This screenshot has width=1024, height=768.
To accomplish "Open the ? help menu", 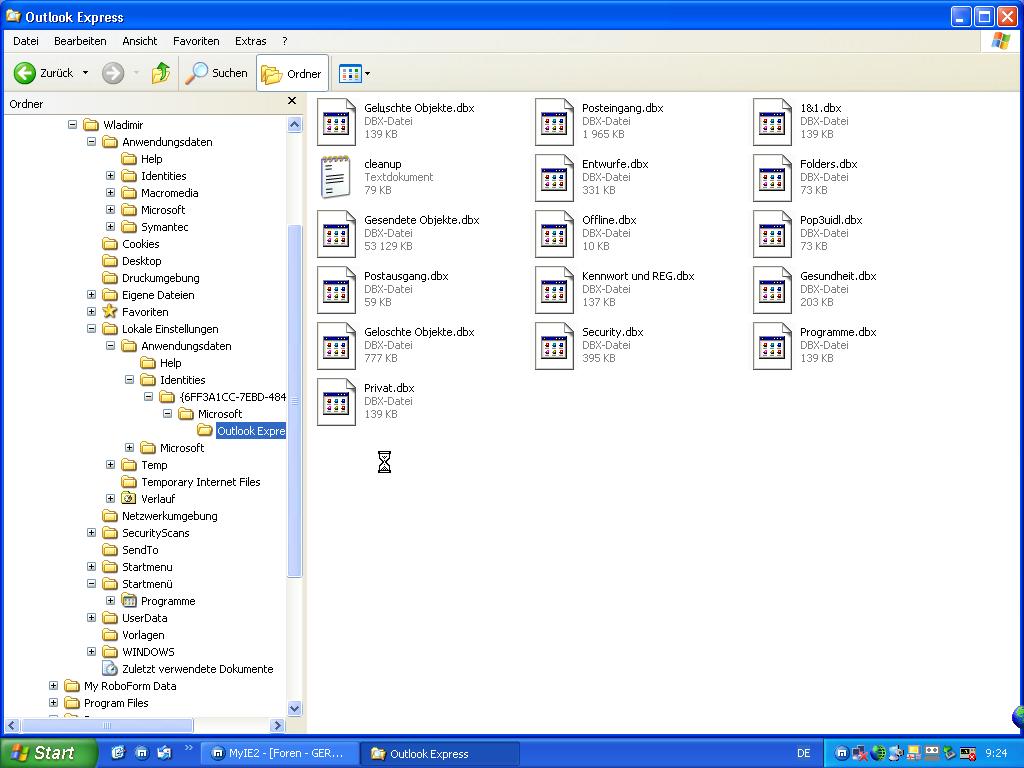I will pyautogui.click(x=285, y=40).
